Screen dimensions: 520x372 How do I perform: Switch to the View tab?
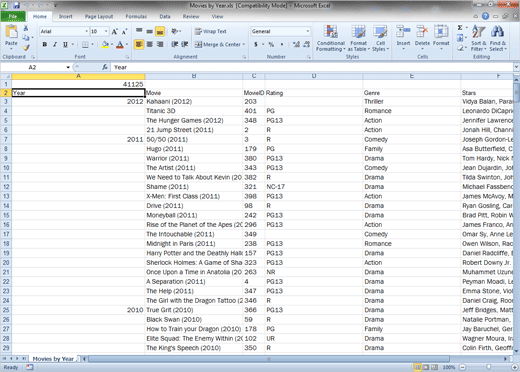click(x=217, y=16)
